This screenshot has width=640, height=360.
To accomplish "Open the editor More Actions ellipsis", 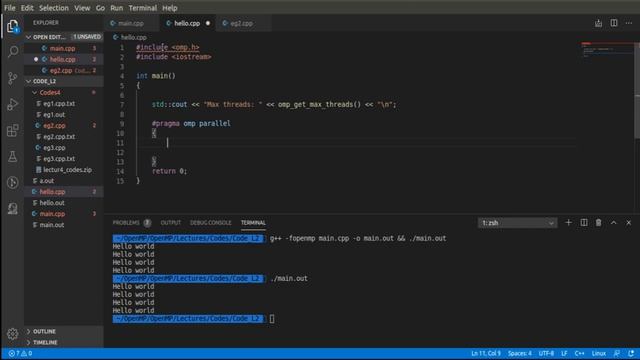I will pyautogui.click(x=629, y=23).
